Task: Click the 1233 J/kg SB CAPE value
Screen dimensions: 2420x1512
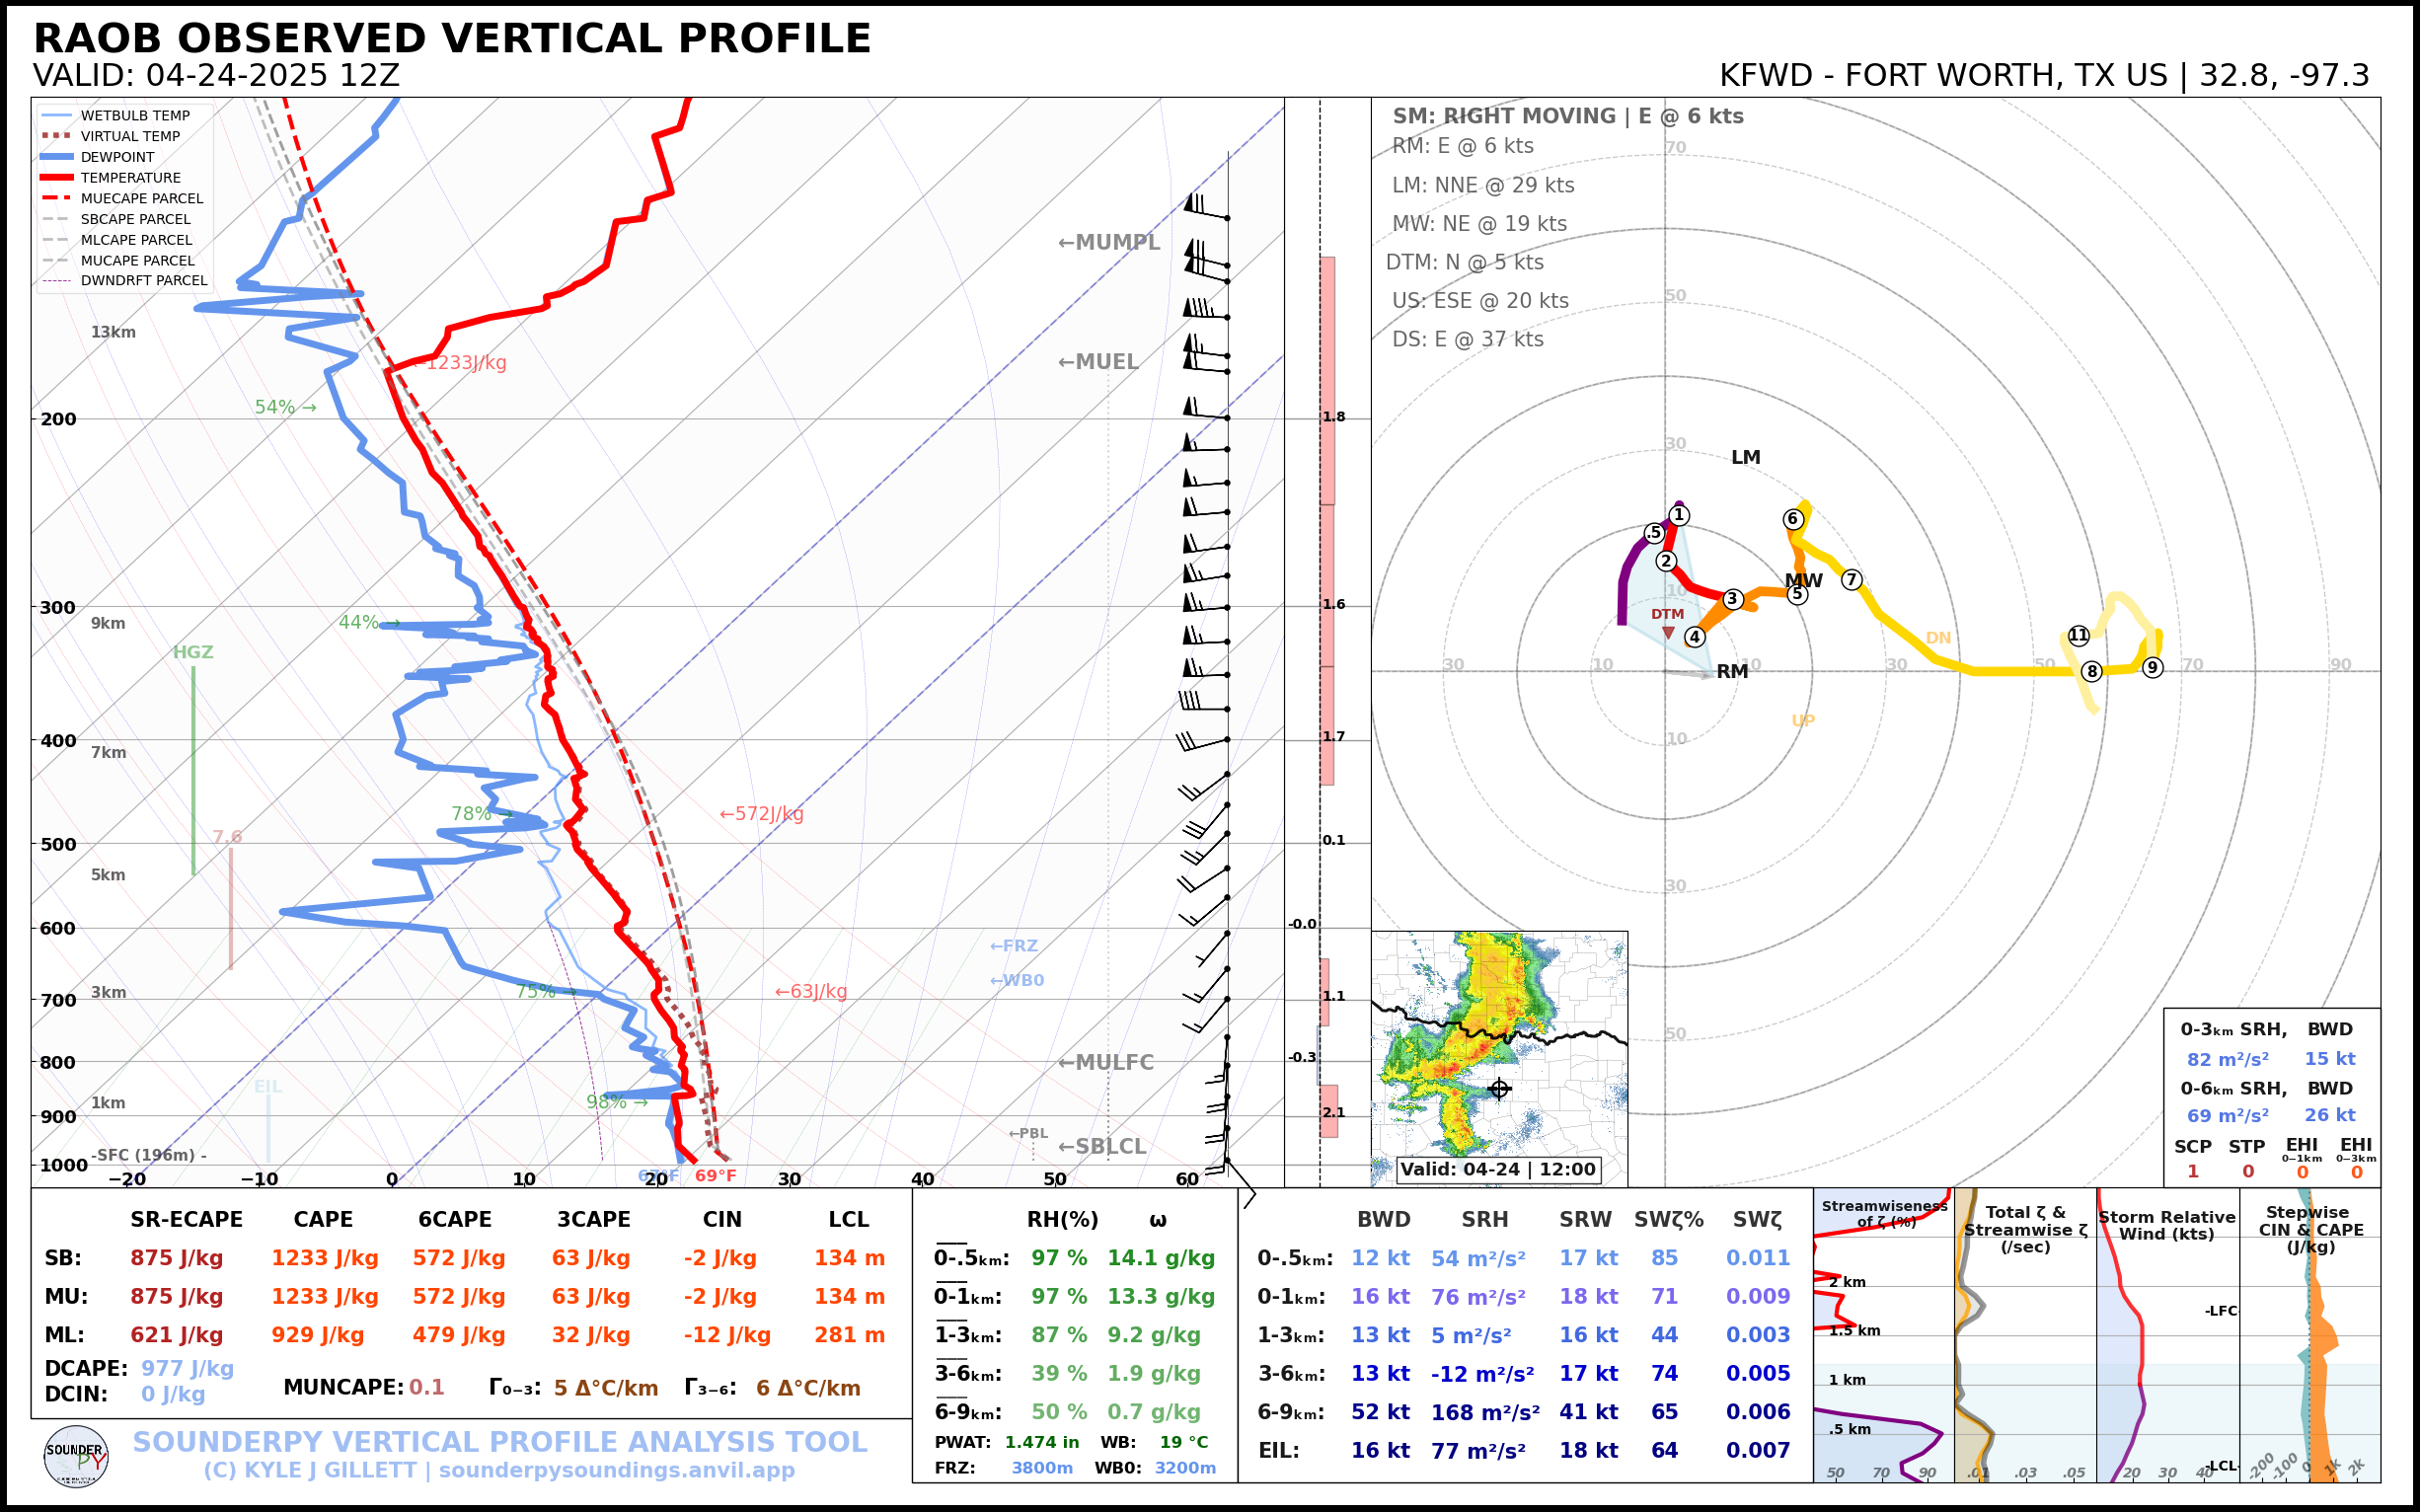Action: (x=324, y=1258)
